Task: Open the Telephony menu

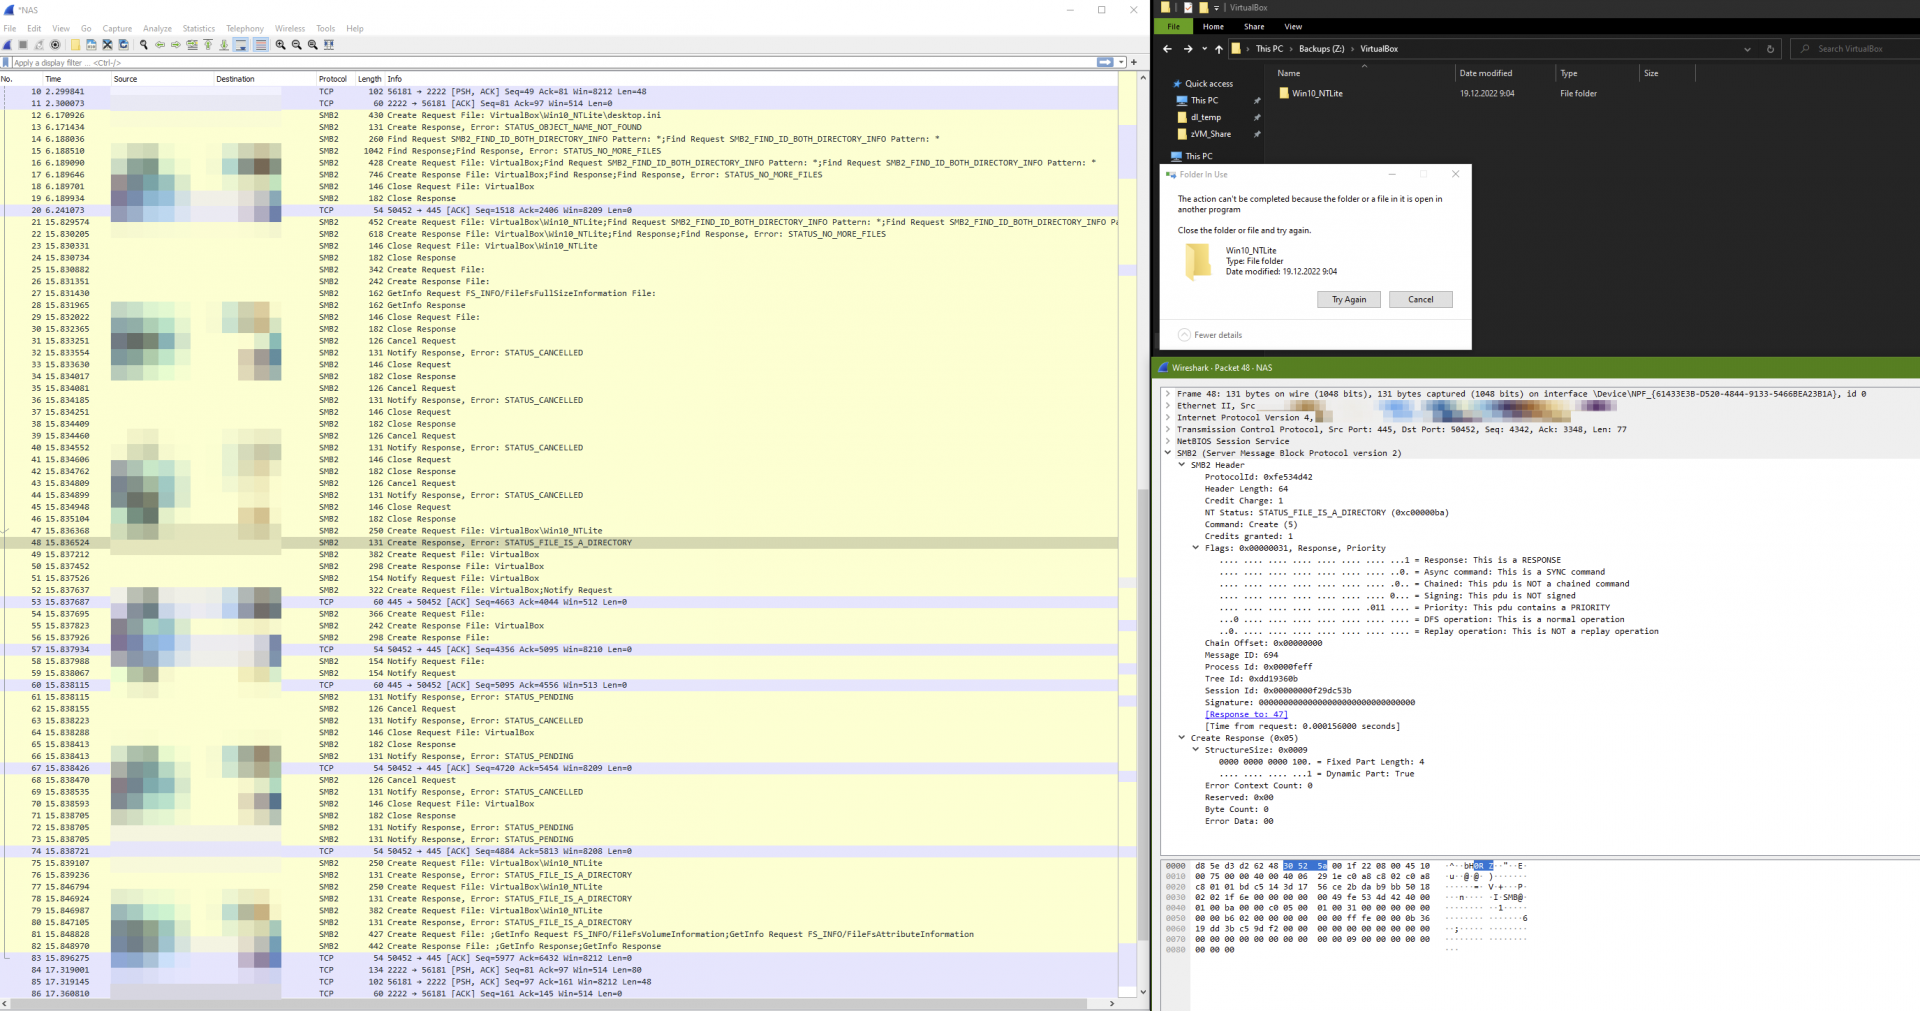Action: click(x=245, y=28)
